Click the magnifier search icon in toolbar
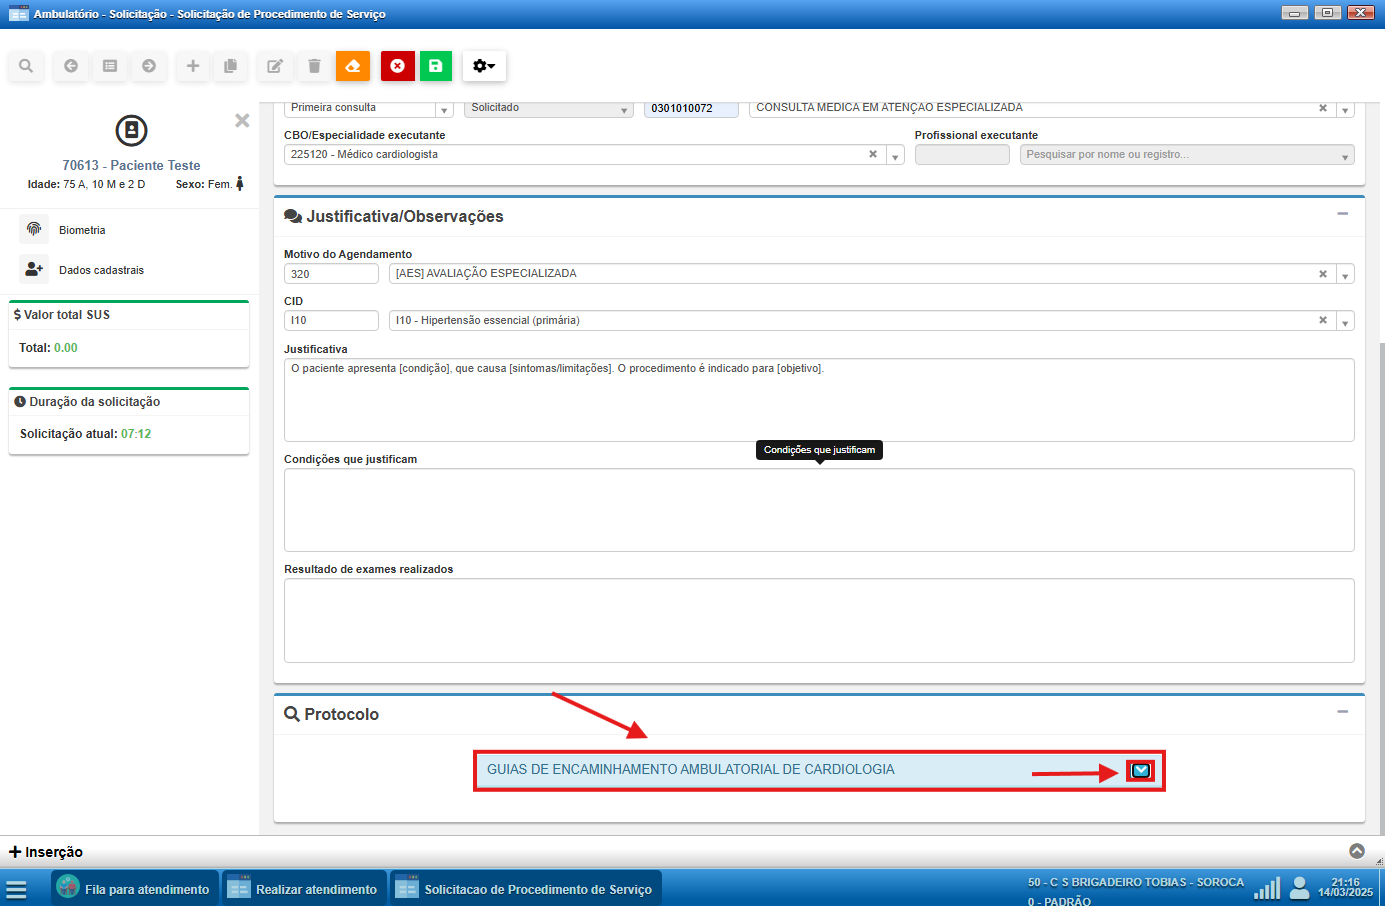 pos(26,66)
